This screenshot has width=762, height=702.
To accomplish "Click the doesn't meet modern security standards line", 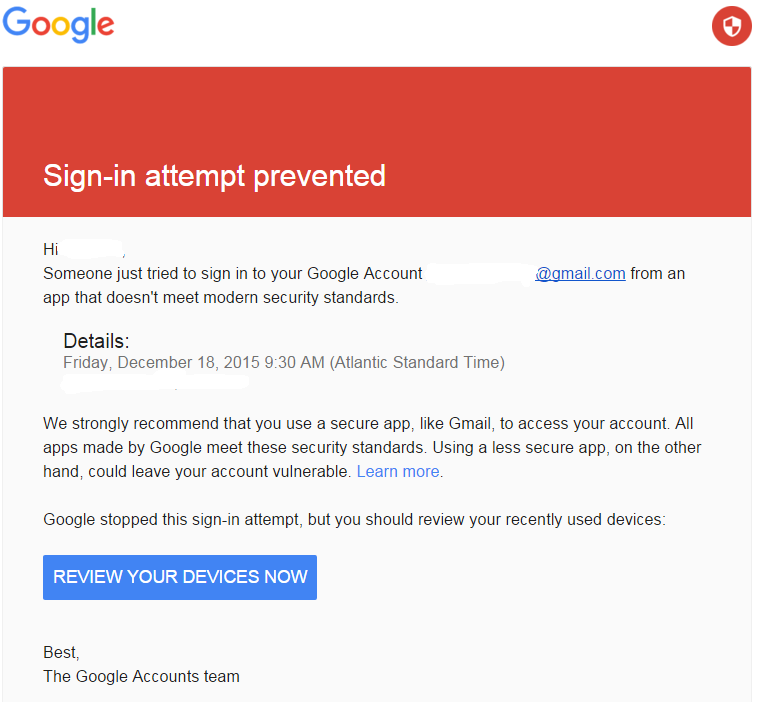I will [221, 297].
